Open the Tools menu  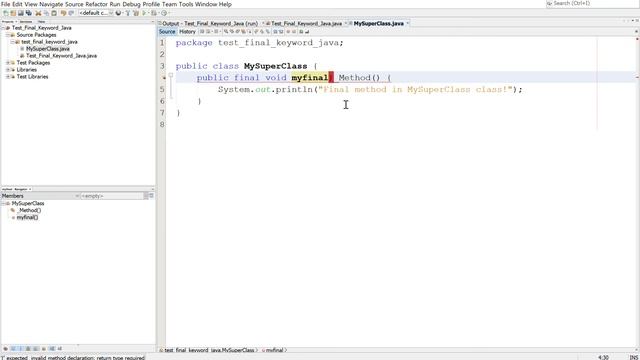point(186,4)
